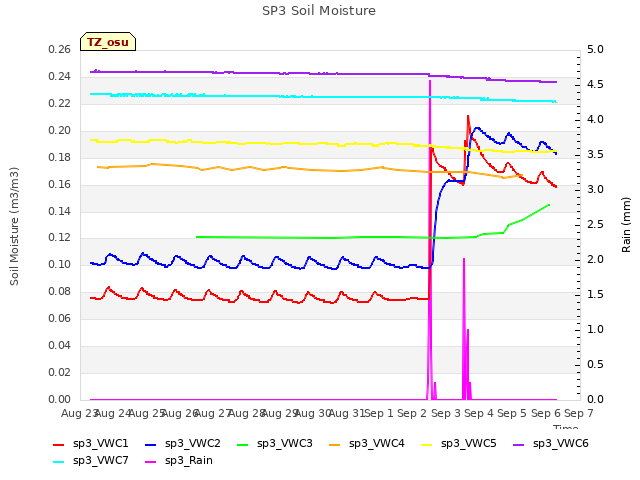Click the green sp3_VWC3 legend swatch
This screenshot has width=640, height=480.
click(242, 444)
